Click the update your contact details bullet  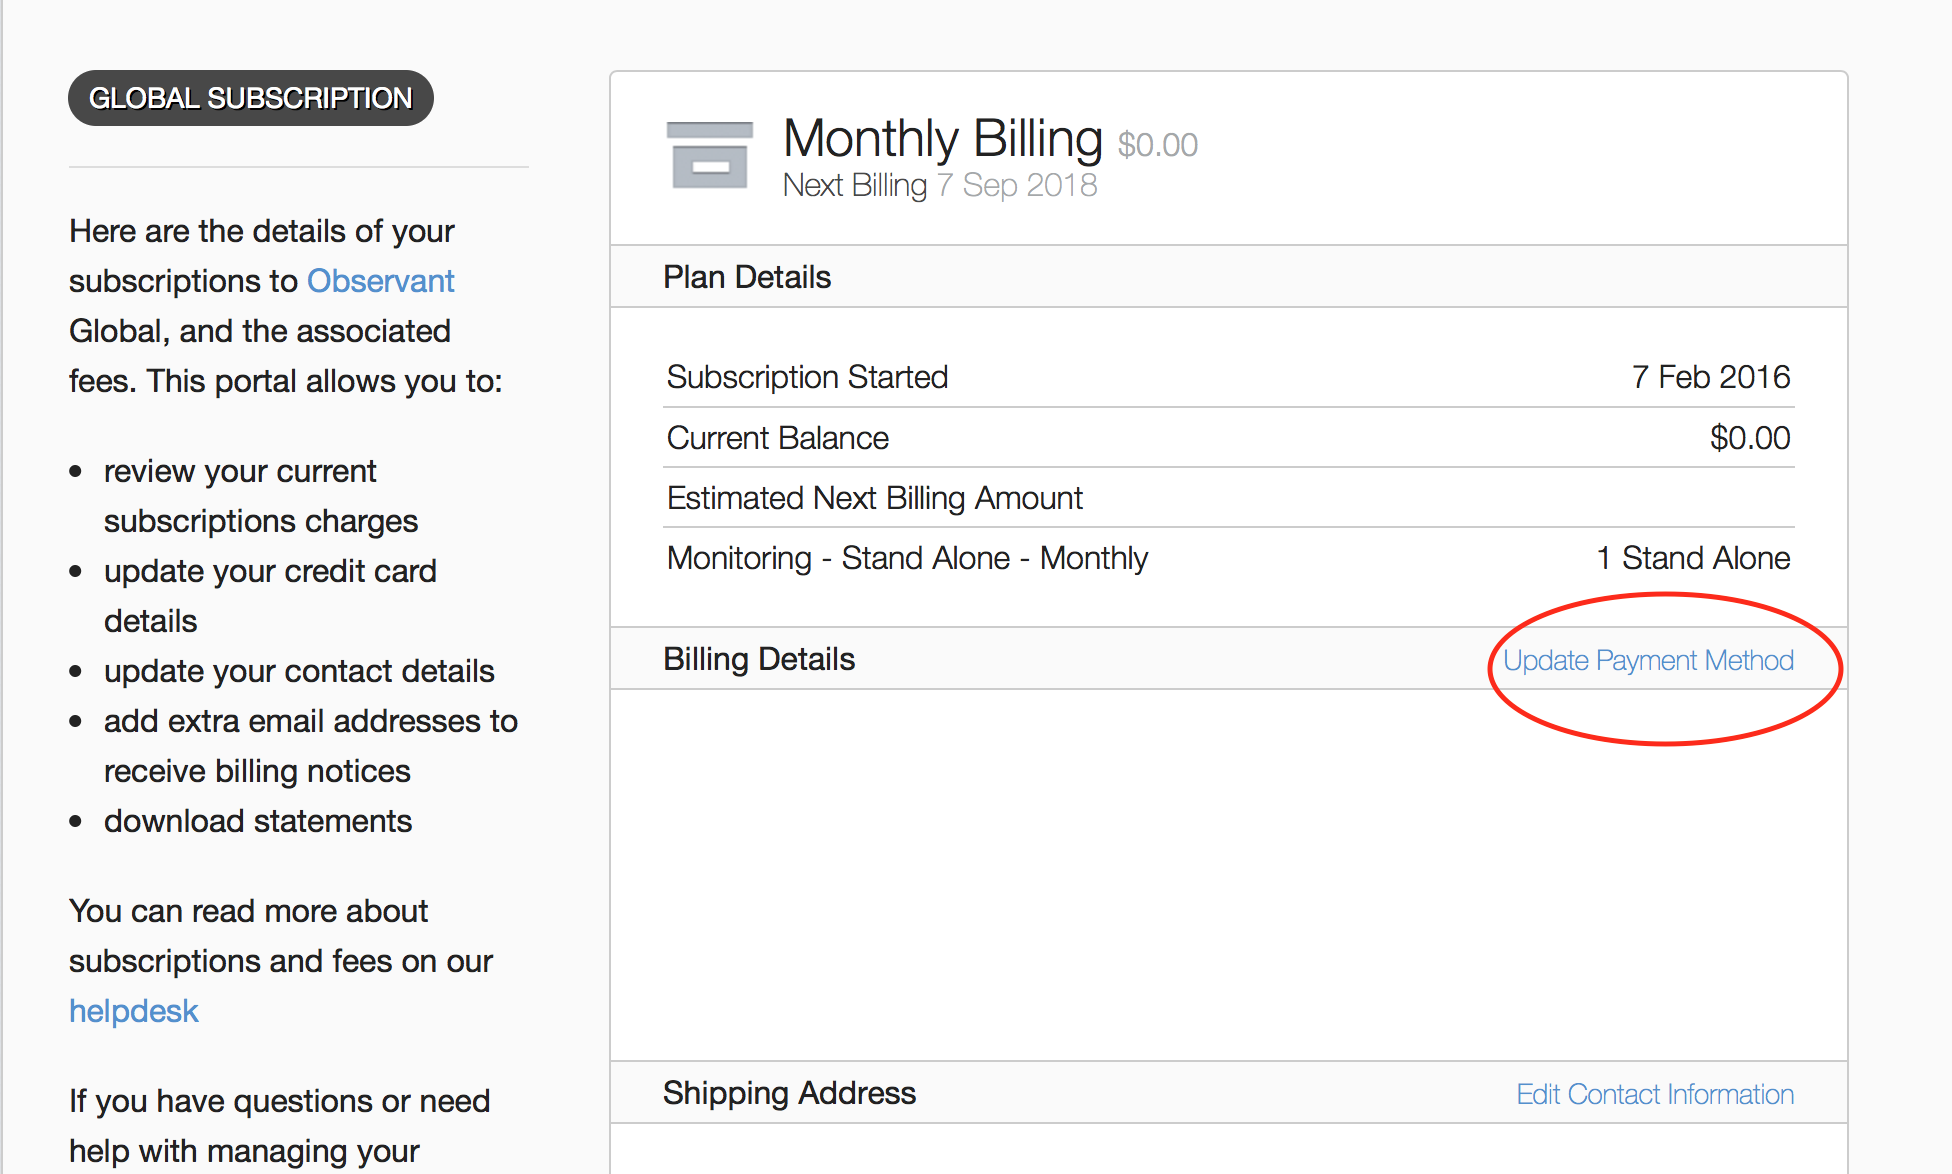(x=299, y=671)
